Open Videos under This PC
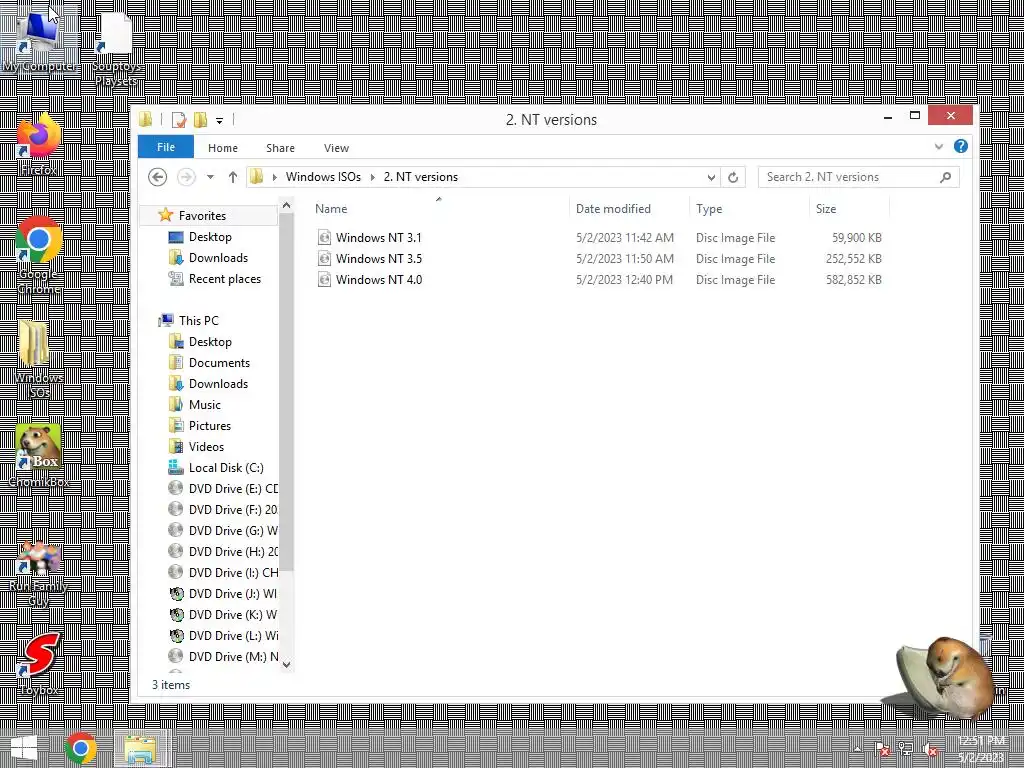The width and height of the screenshot is (1024, 768). 206,447
